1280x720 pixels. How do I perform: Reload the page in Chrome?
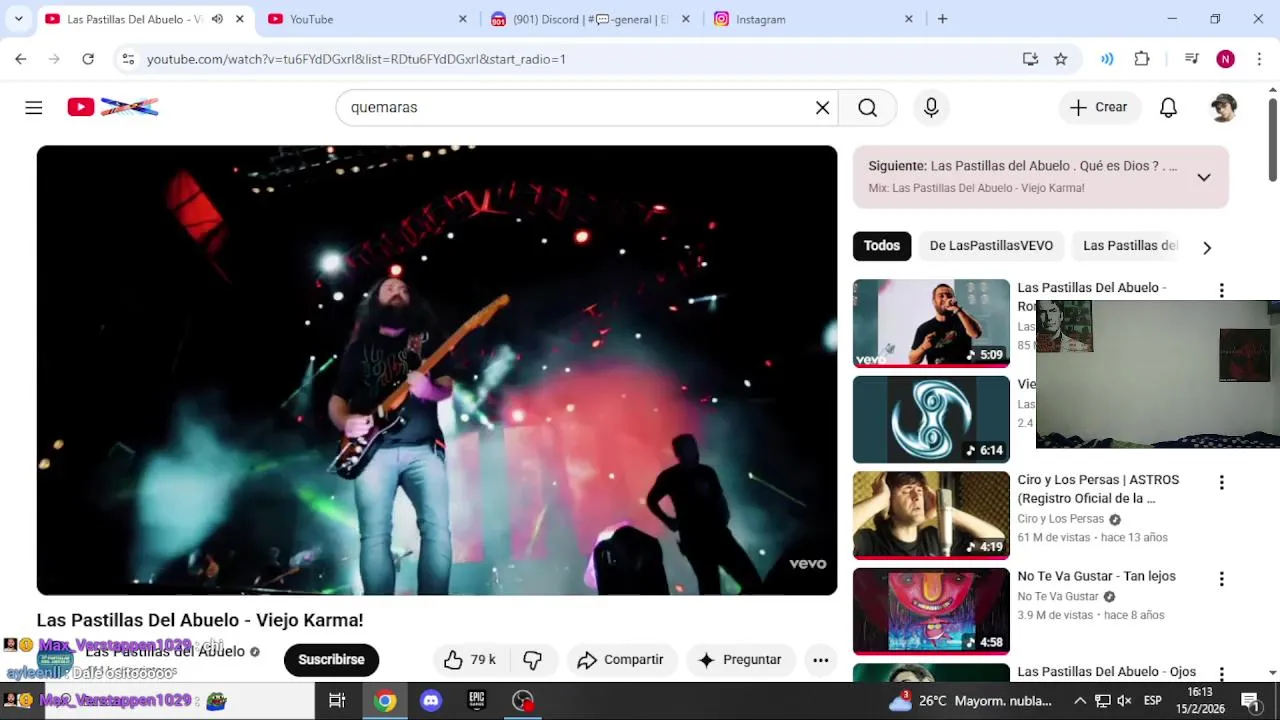[x=88, y=59]
